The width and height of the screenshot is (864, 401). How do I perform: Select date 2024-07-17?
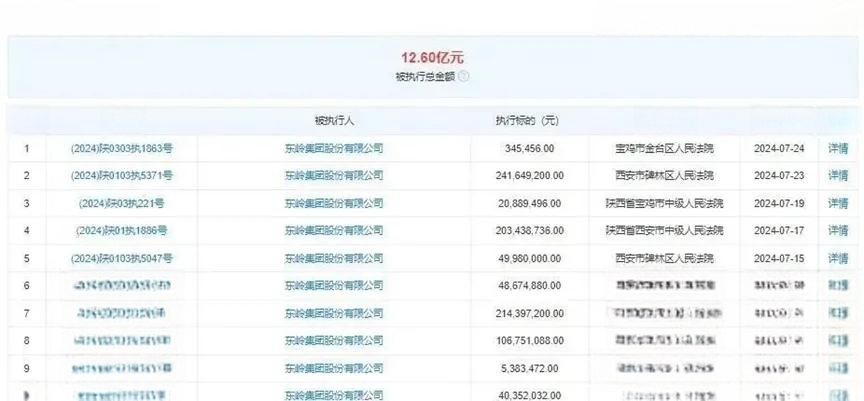pos(779,231)
